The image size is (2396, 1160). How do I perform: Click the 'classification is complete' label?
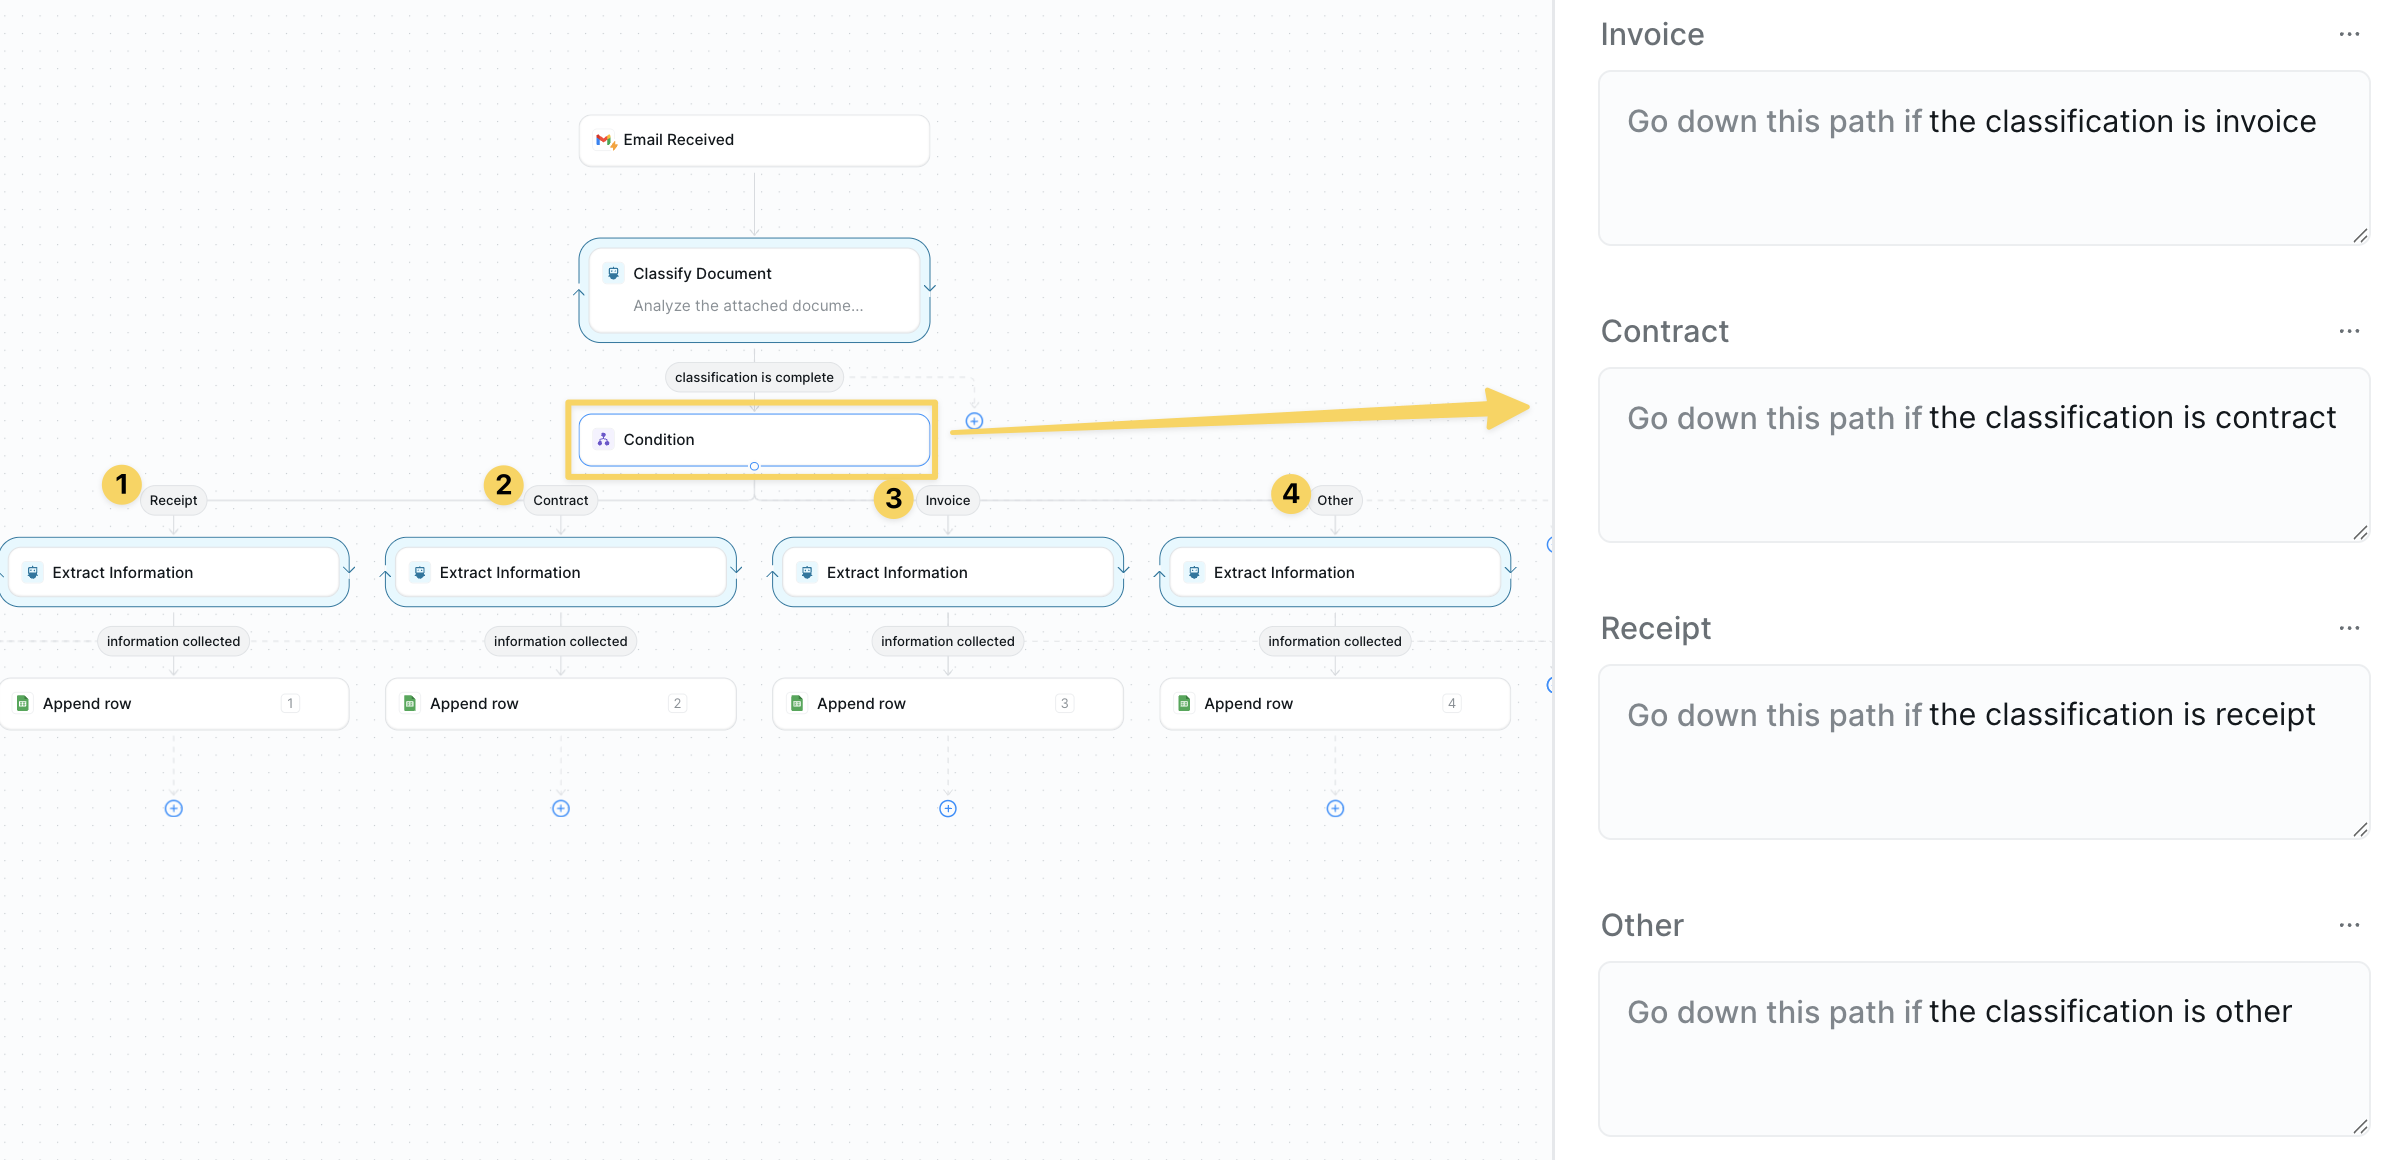click(x=753, y=377)
